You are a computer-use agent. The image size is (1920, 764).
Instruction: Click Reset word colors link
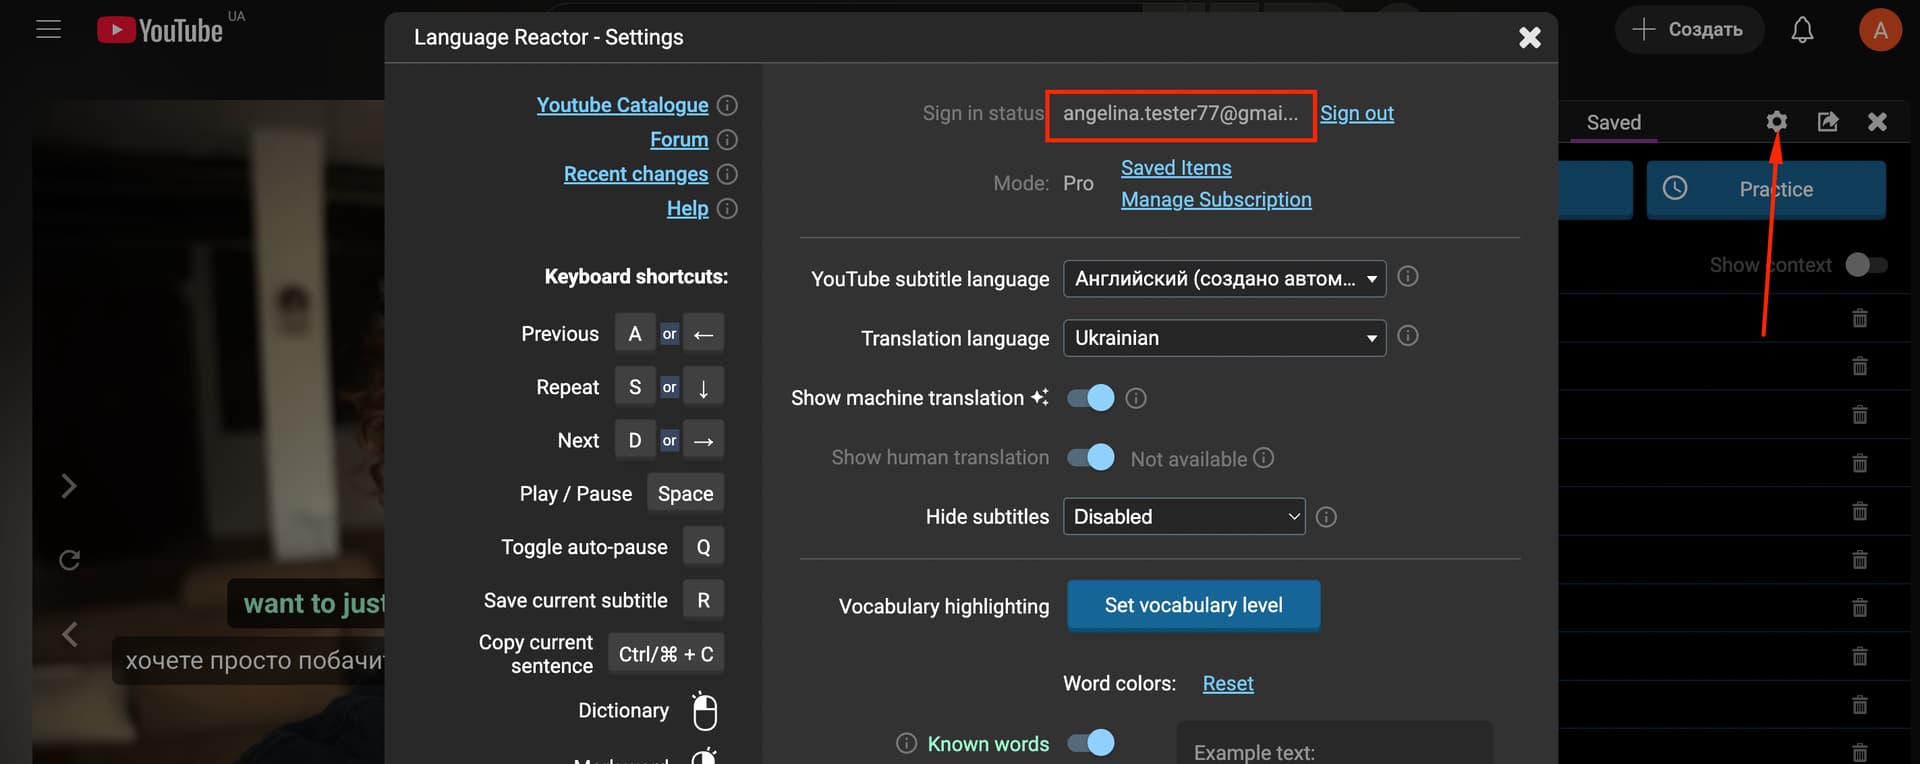pos(1228,684)
